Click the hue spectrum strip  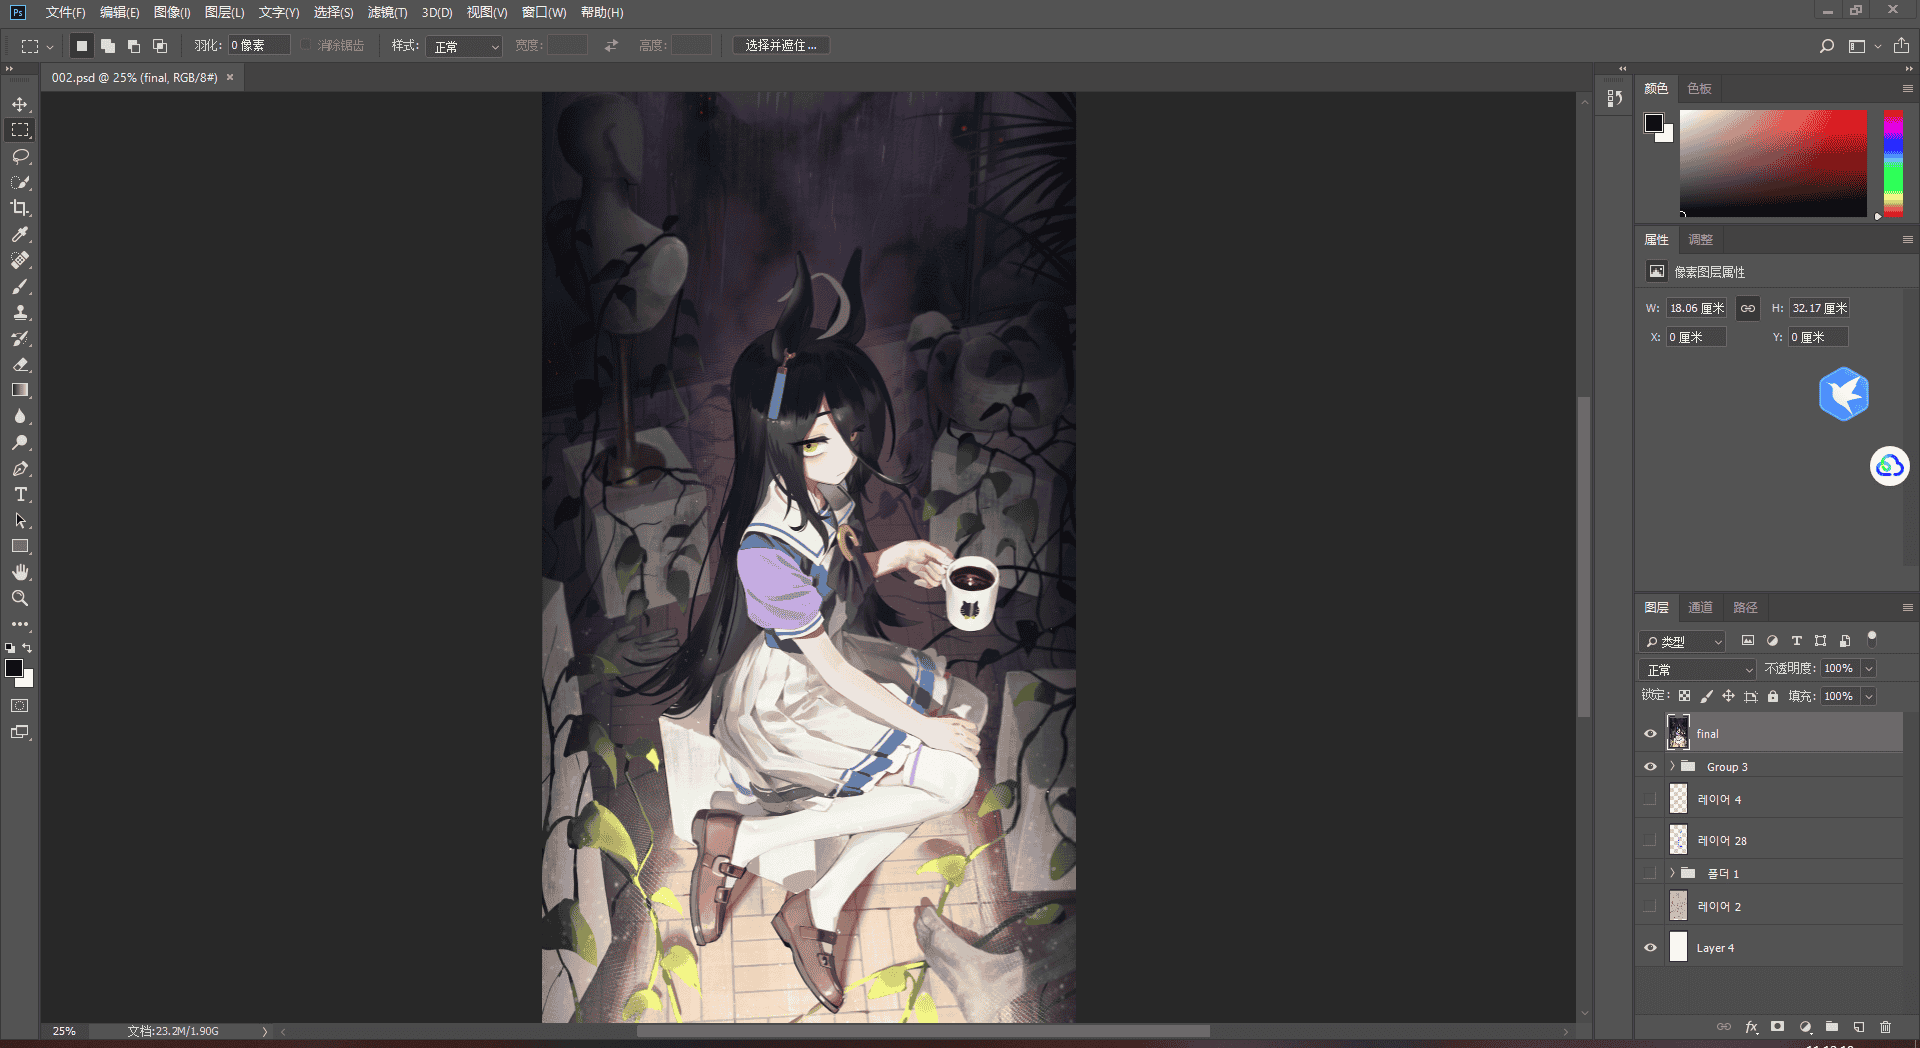click(x=1893, y=163)
